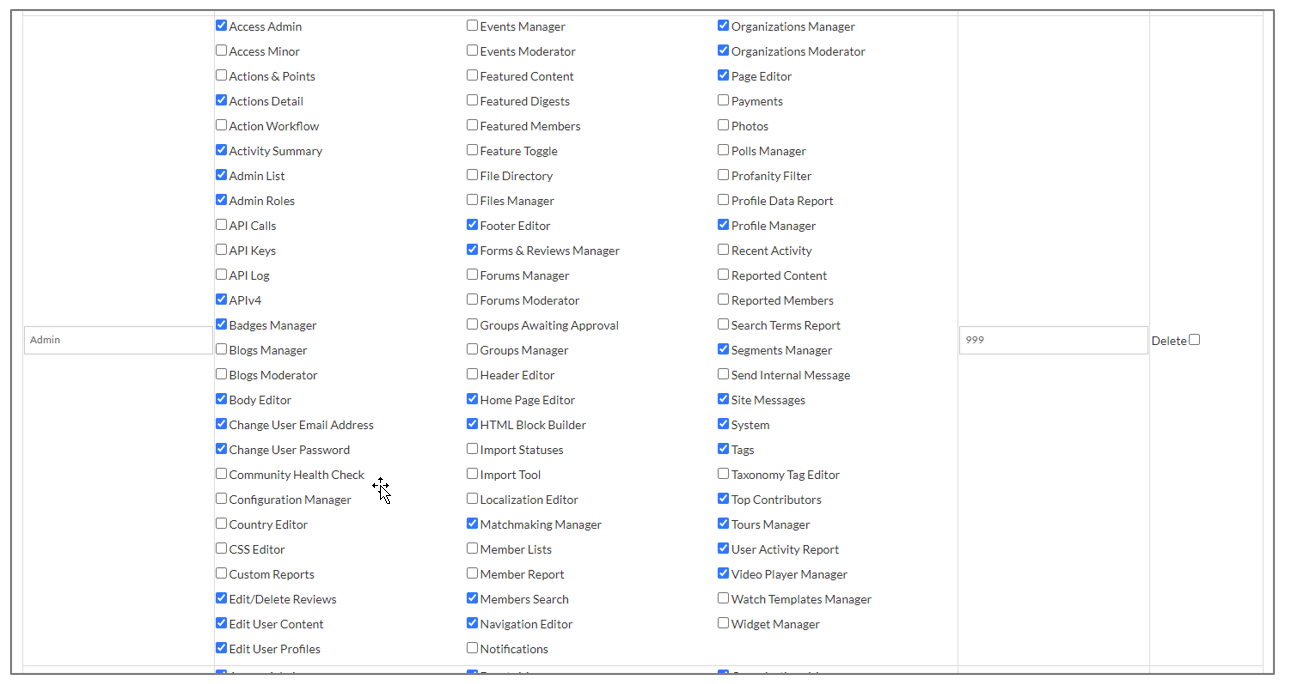This screenshot has height=684, width=1293.
Task: Click the Admin role name field
Action: pos(118,340)
